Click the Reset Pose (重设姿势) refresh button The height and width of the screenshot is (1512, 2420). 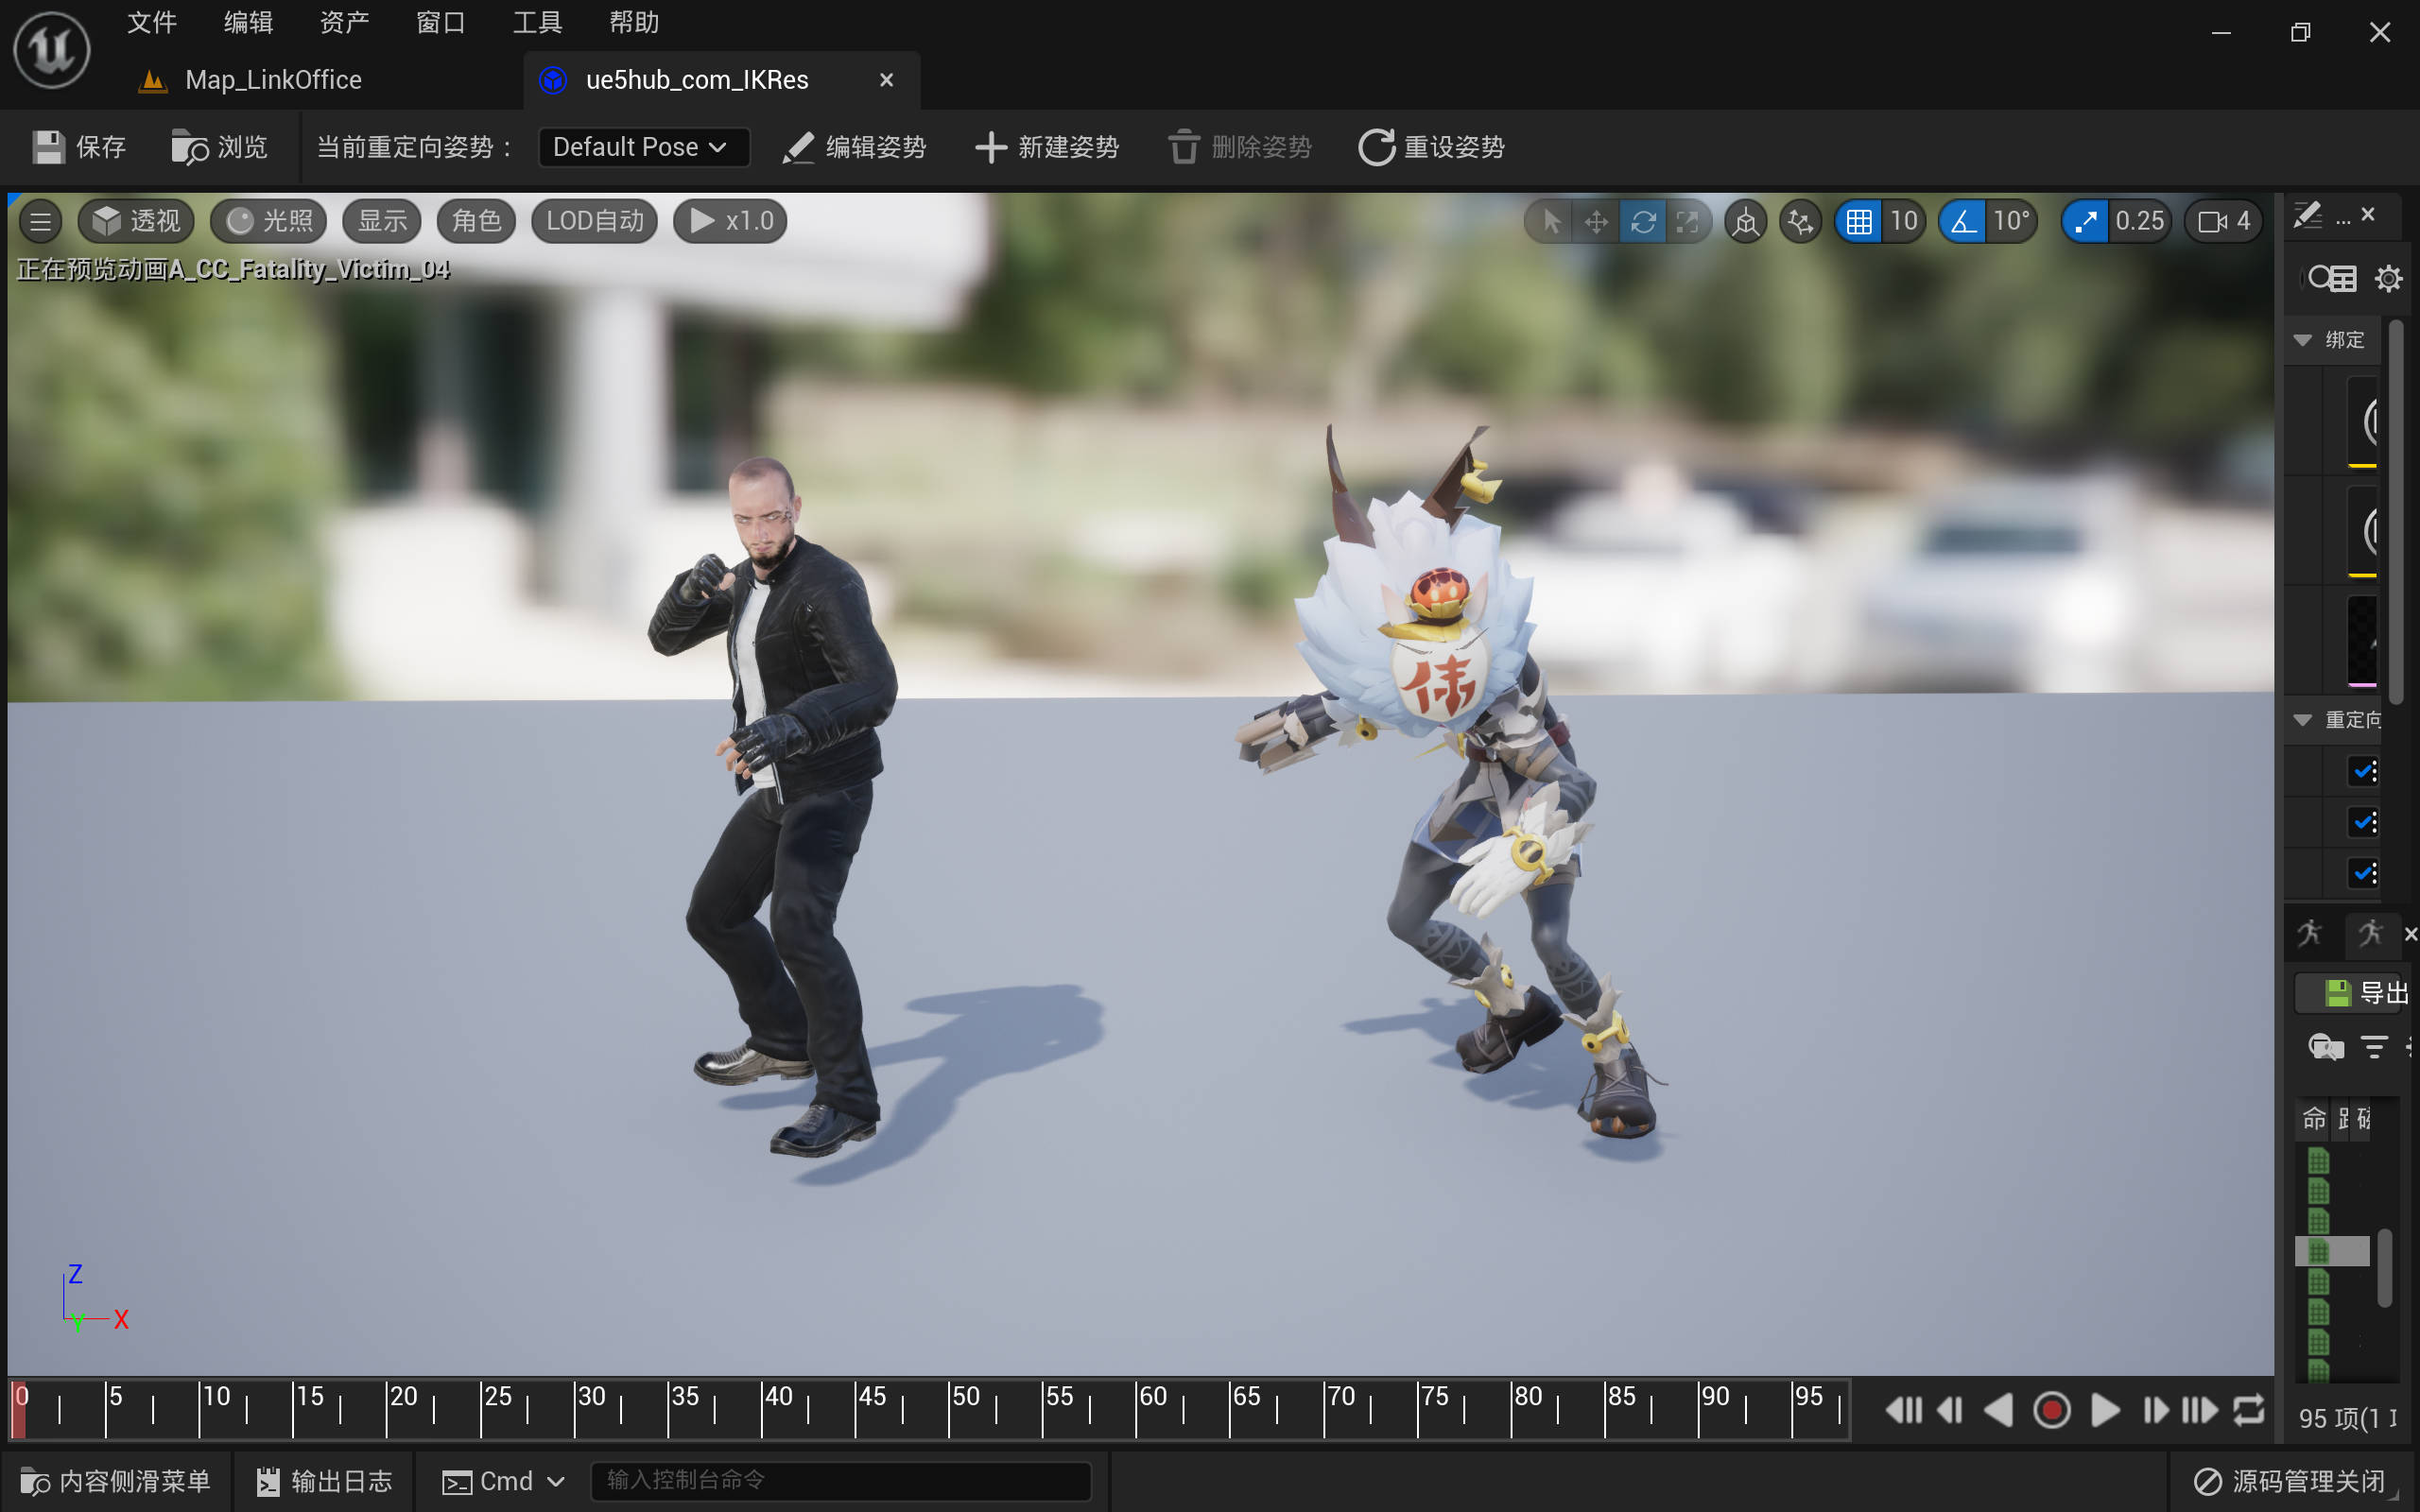tap(1431, 147)
